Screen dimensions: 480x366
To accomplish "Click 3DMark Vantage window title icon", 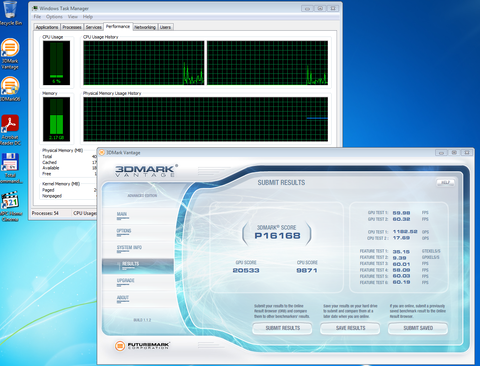I will [102, 153].
